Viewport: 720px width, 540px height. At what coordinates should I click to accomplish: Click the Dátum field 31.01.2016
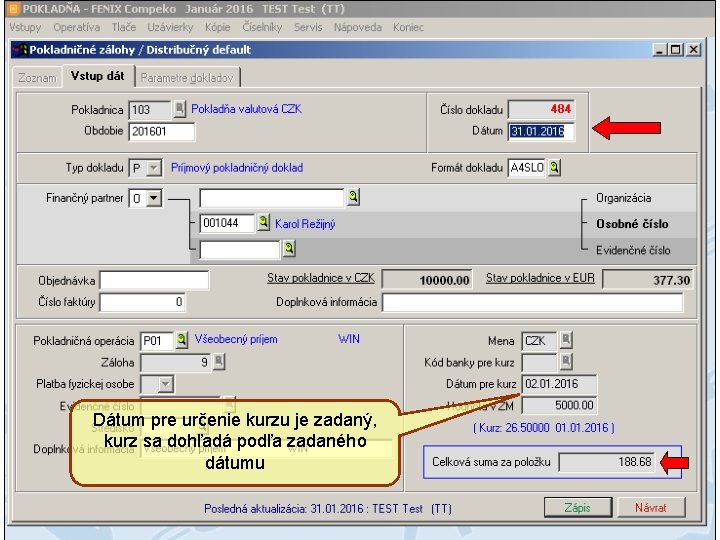[x=541, y=131]
